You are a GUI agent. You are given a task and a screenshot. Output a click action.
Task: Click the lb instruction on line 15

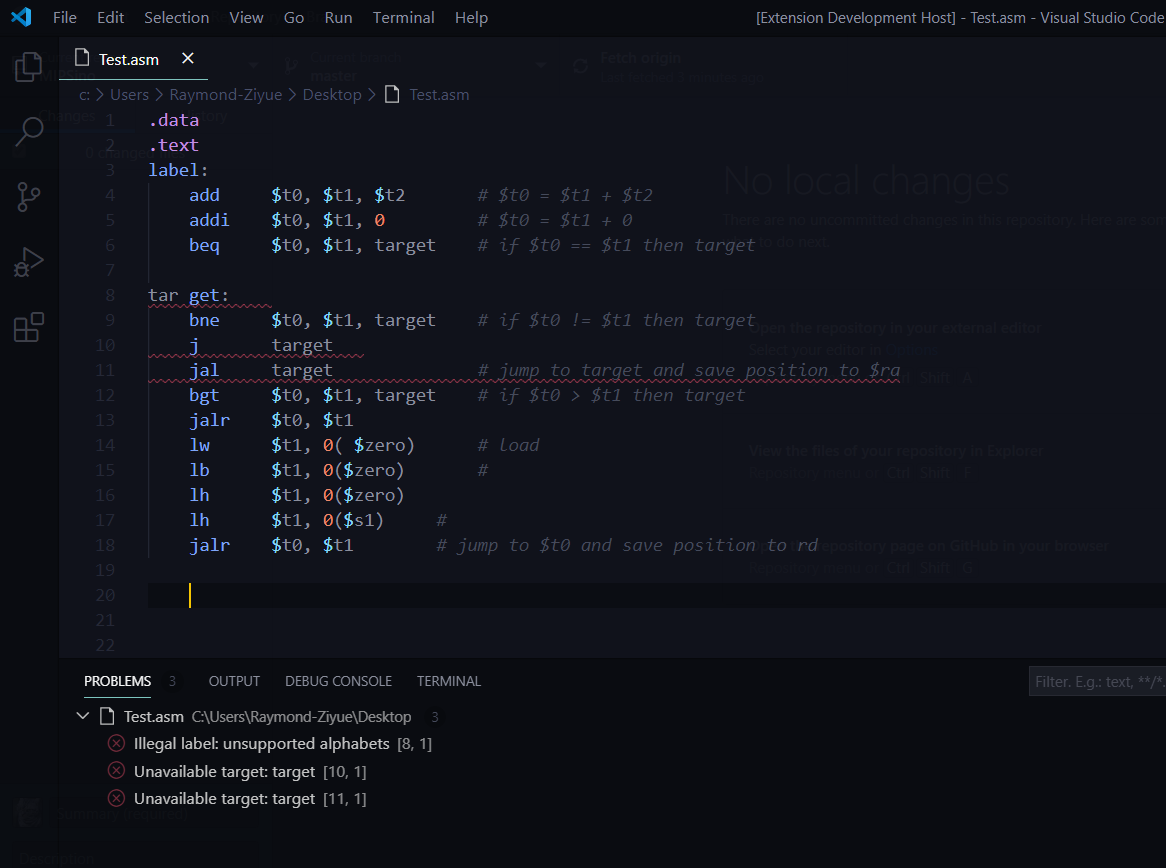coord(199,470)
